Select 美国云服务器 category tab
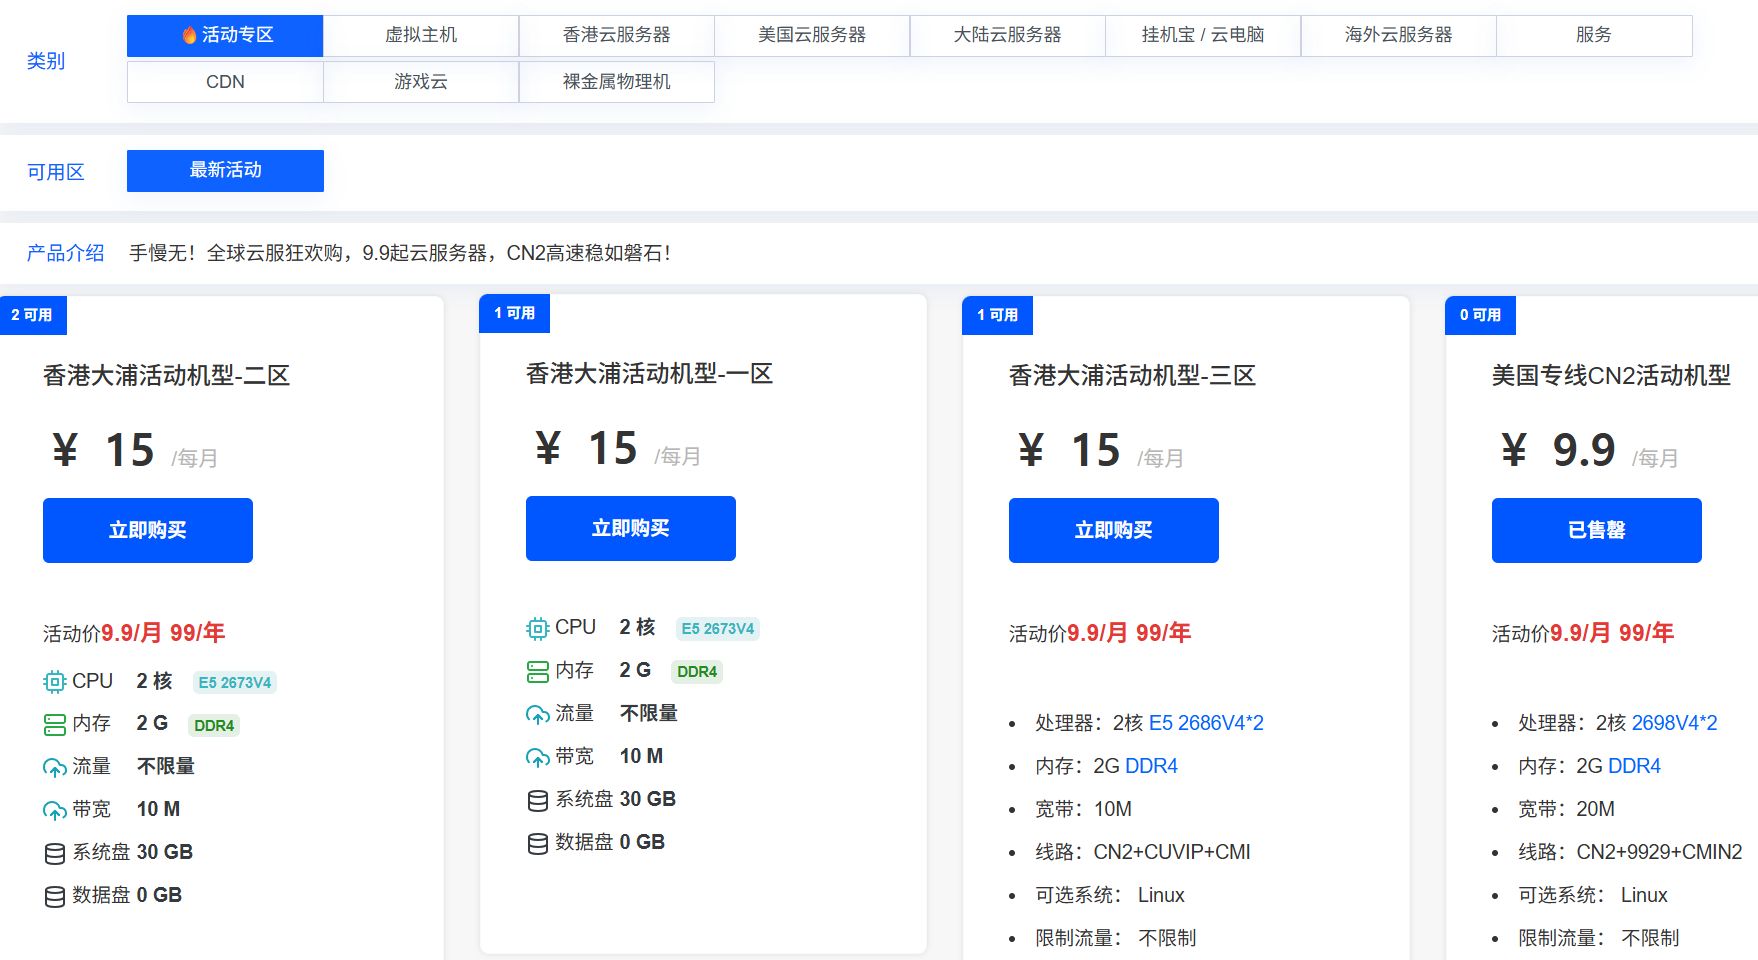This screenshot has width=1758, height=960. point(812,35)
